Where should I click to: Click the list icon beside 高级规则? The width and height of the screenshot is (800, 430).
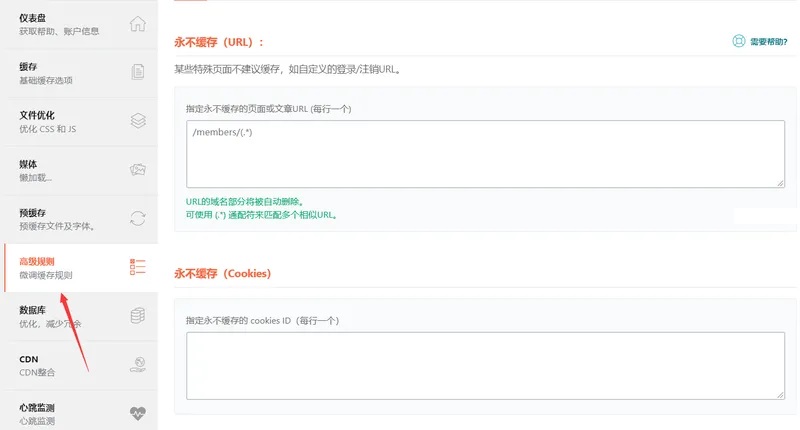coord(138,267)
